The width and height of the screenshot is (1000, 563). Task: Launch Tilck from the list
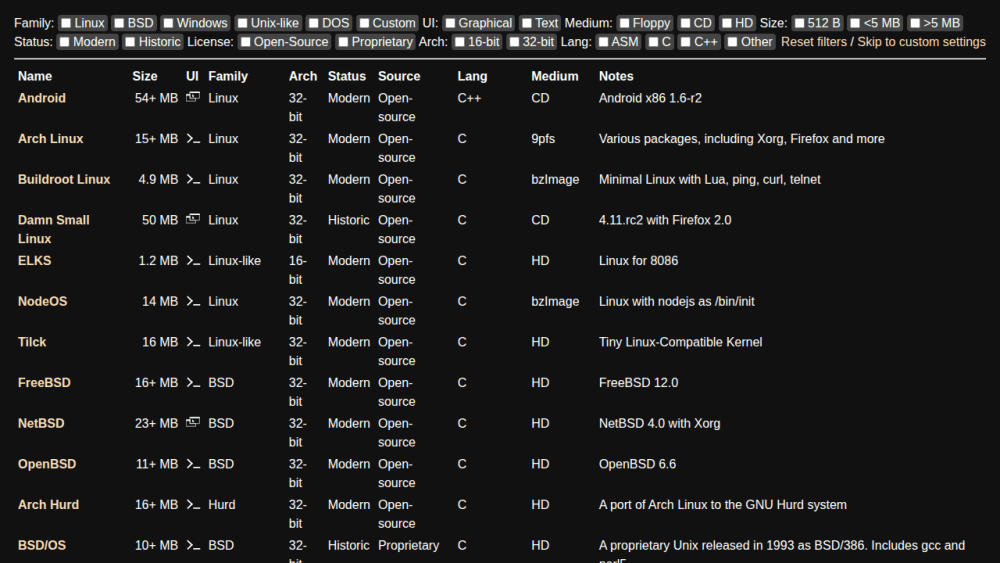pyautogui.click(x=32, y=342)
